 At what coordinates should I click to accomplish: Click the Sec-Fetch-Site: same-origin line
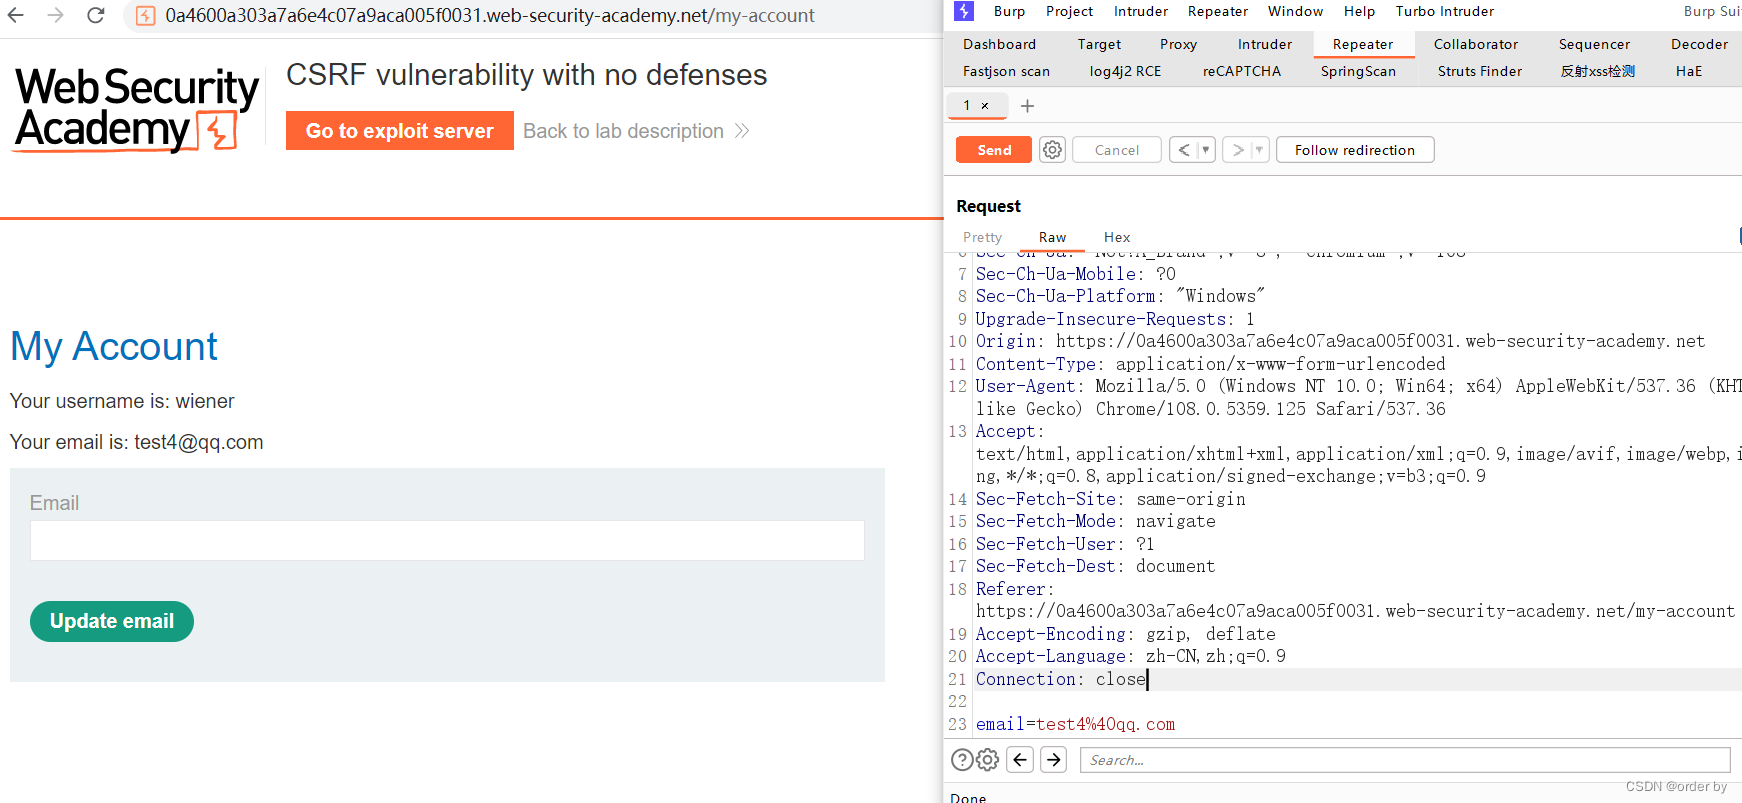(1111, 499)
